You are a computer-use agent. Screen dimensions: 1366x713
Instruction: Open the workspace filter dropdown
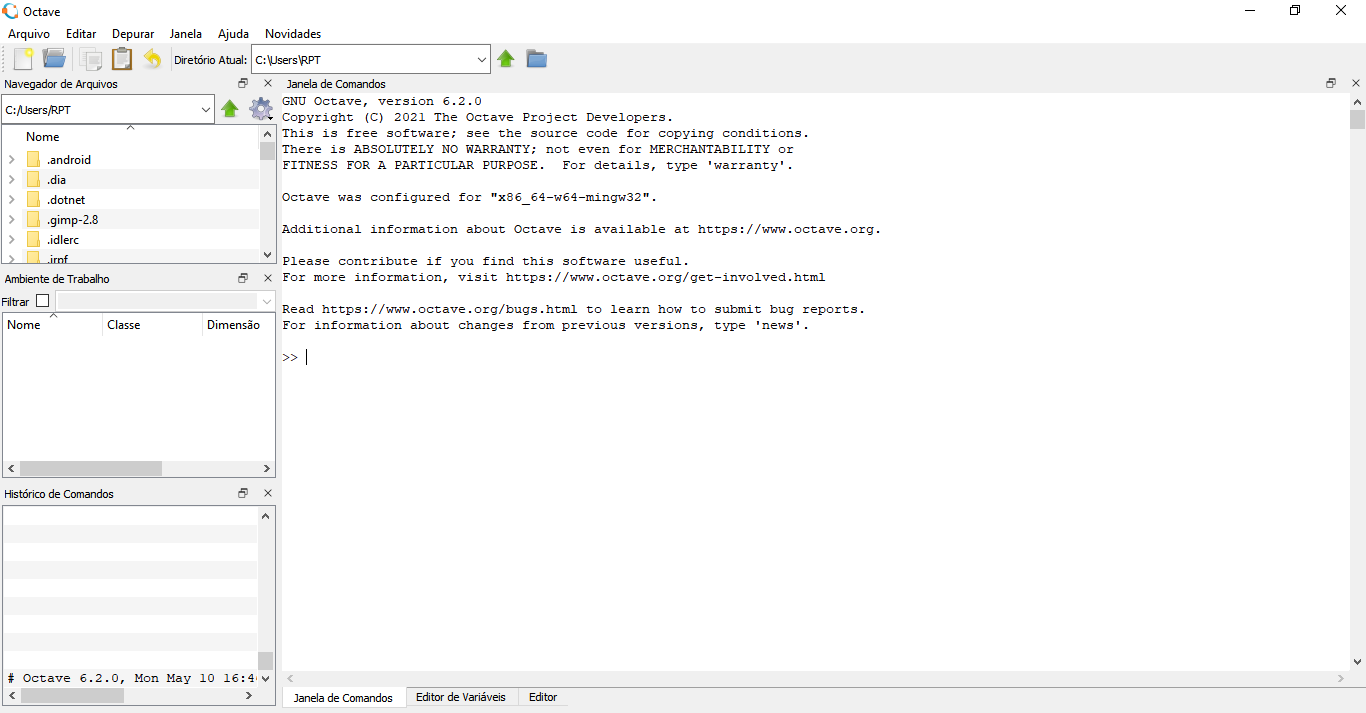coord(267,301)
